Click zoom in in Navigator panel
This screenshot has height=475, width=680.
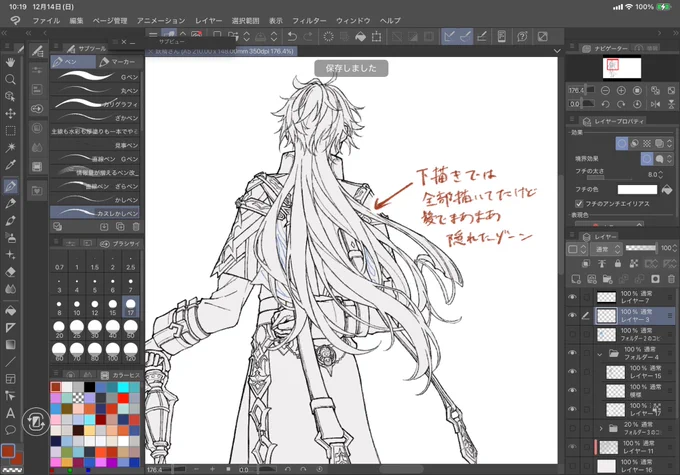pyautogui.click(x=621, y=90)
